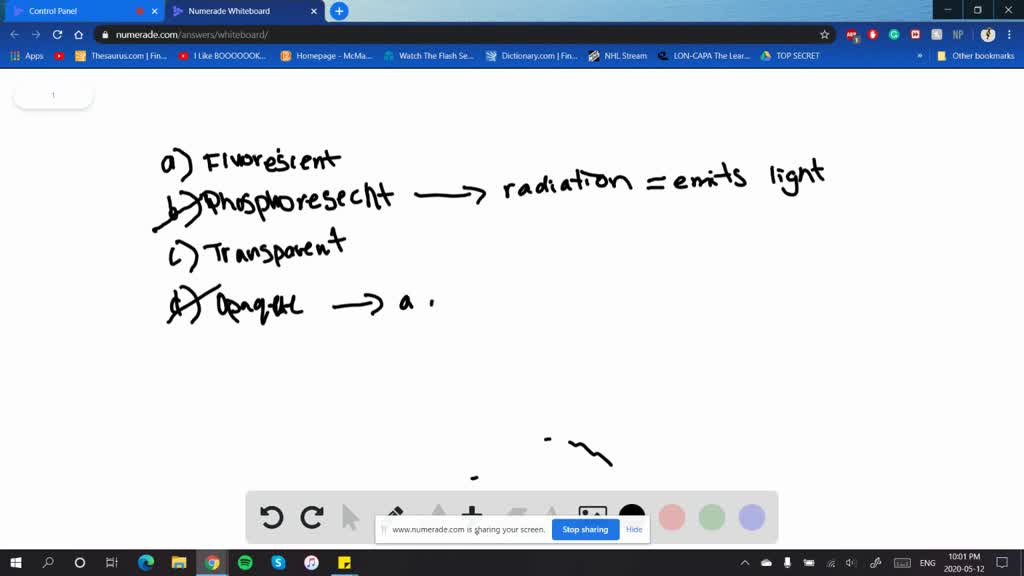Undo the last whiteboard stroke

click(271, 517)
